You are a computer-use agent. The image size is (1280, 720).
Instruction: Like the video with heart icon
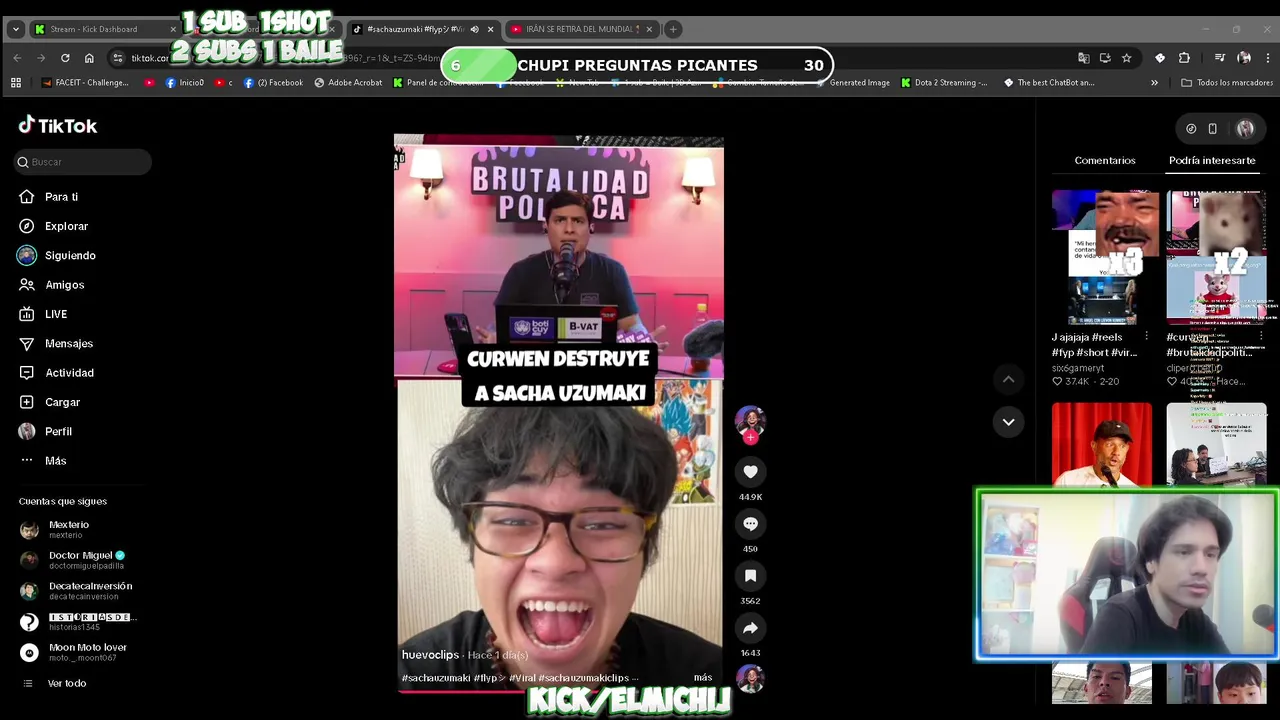750,472
